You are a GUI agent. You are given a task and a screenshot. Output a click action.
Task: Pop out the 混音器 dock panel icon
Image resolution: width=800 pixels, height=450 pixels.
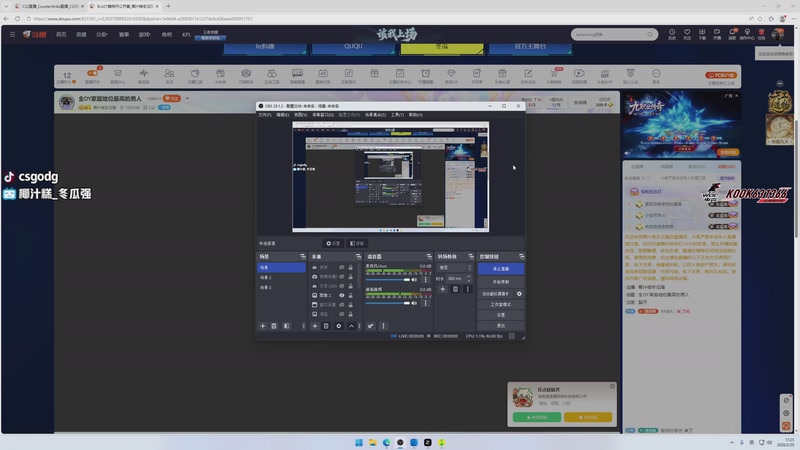pyautogui.click(x=429, y=257)
